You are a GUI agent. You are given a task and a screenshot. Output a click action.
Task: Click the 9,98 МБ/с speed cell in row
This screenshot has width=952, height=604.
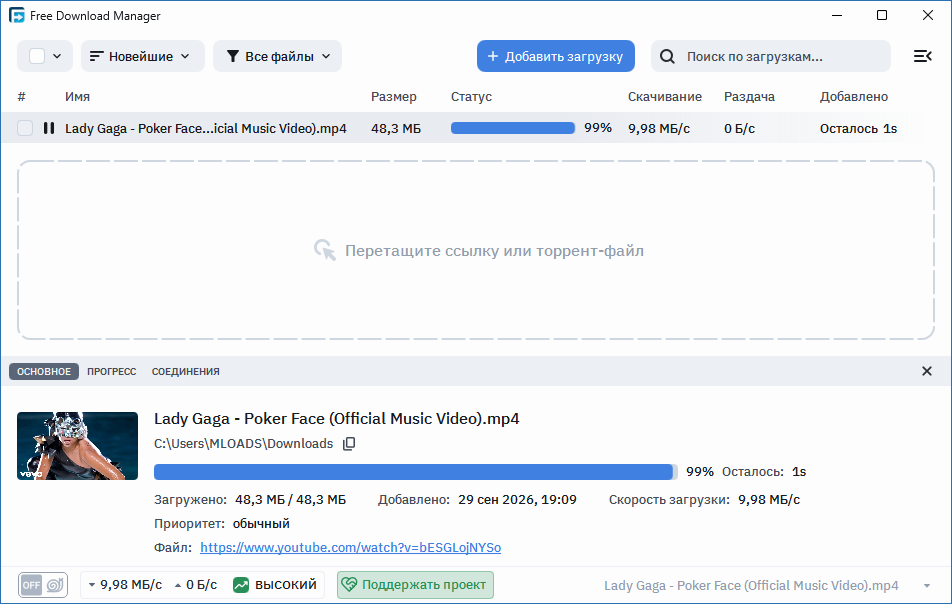pyautogui.click(x=659, y=128)
